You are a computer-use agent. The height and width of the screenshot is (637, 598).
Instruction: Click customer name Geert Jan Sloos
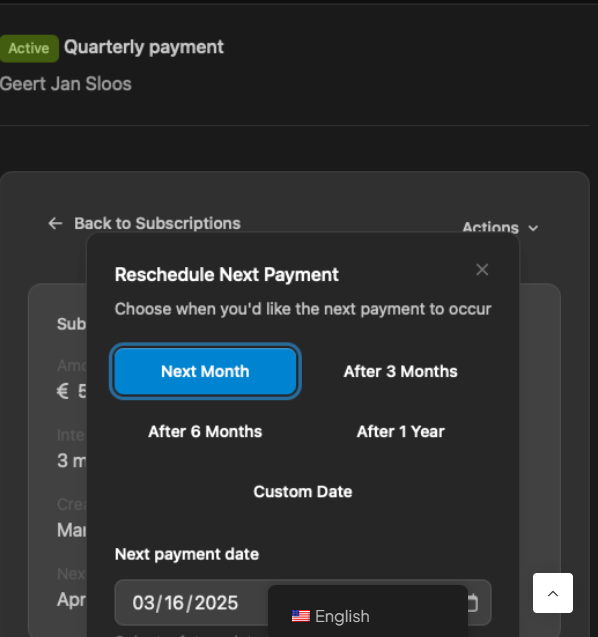click(x=66, y=84)
